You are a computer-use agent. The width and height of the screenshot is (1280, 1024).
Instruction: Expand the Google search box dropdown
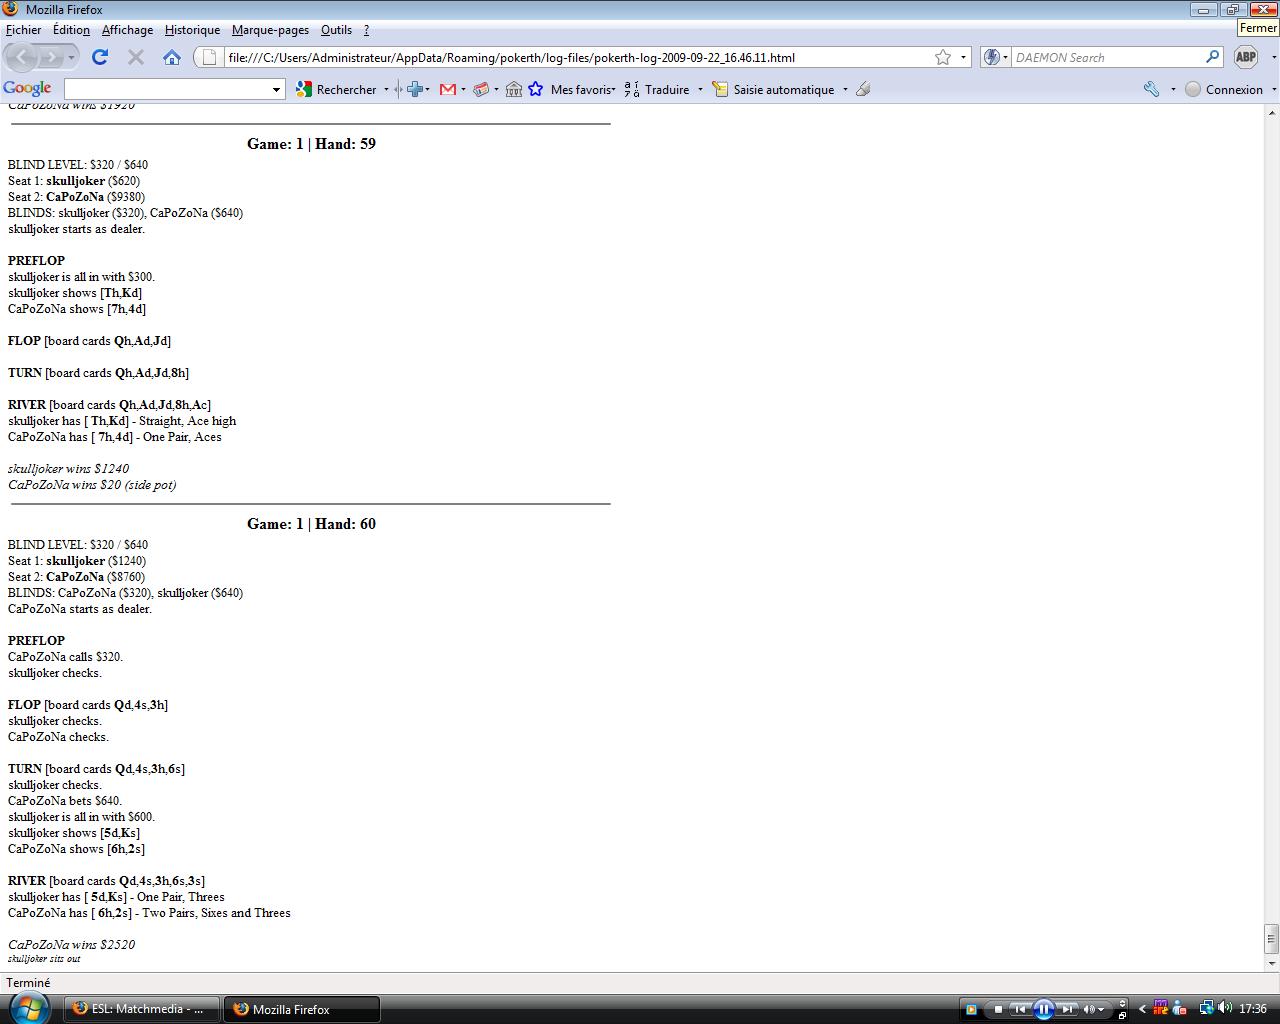[277, 89]
